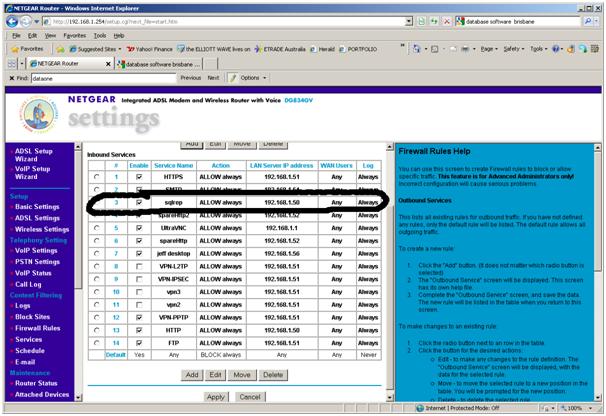Screen dimensions: 606x416
Task: Open Router Status in sidebar
Action: point(36,383)
